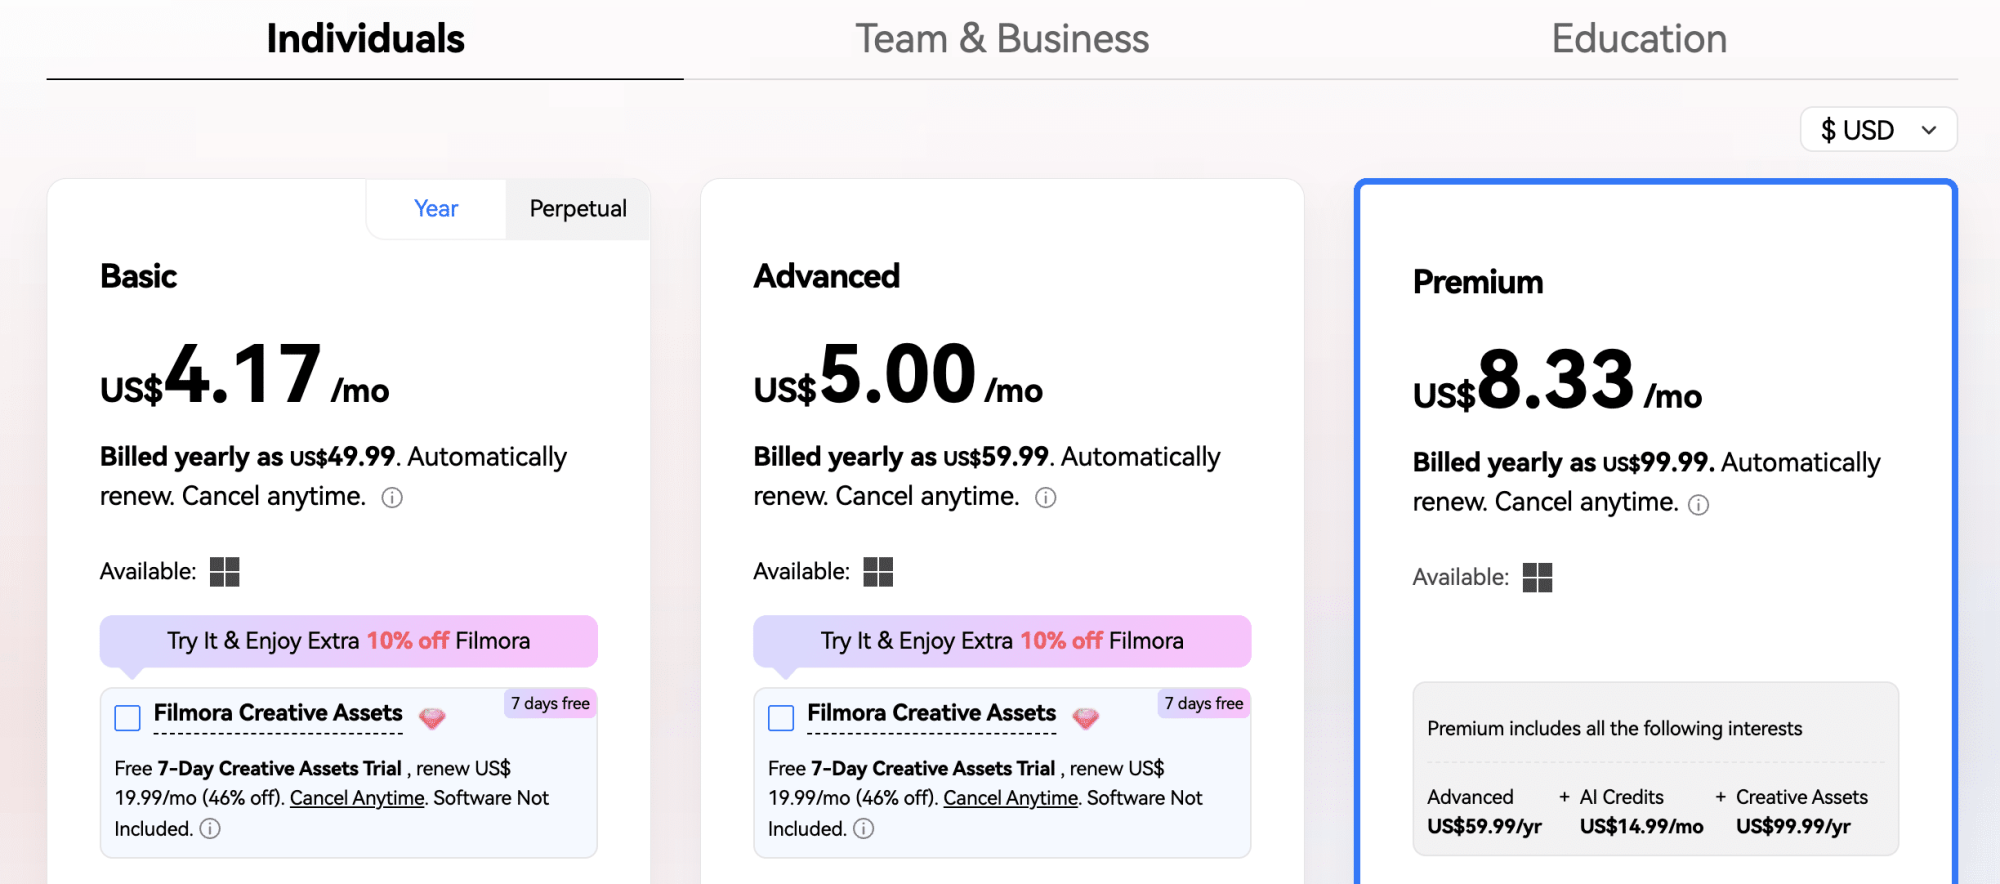Click the AI Credits US$14.99/mo item
Image resolution: width=2000 pixels, height=884 pixels.
pos(1642,811)
